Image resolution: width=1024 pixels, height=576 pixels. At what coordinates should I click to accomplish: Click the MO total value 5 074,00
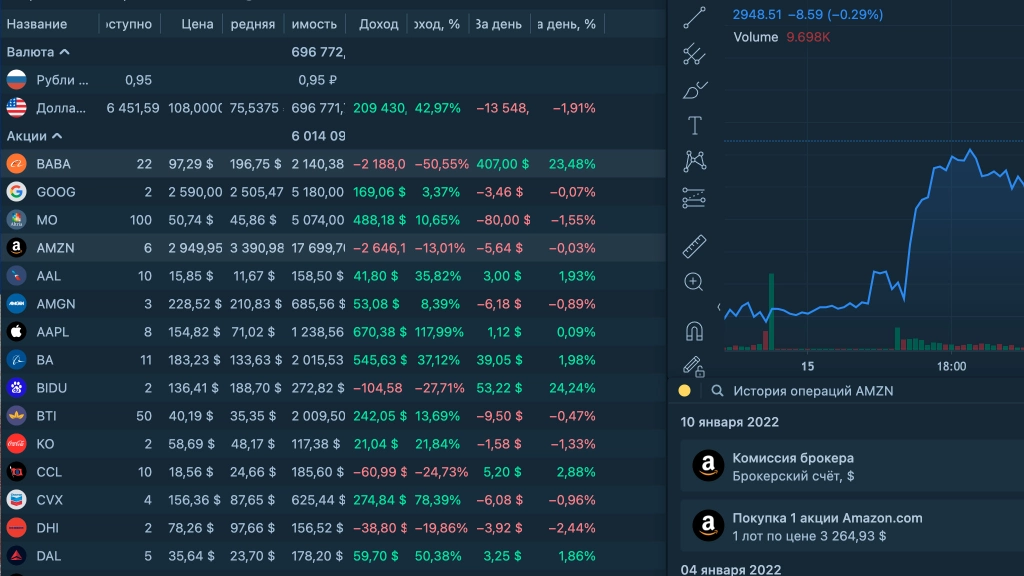point(317,220)
